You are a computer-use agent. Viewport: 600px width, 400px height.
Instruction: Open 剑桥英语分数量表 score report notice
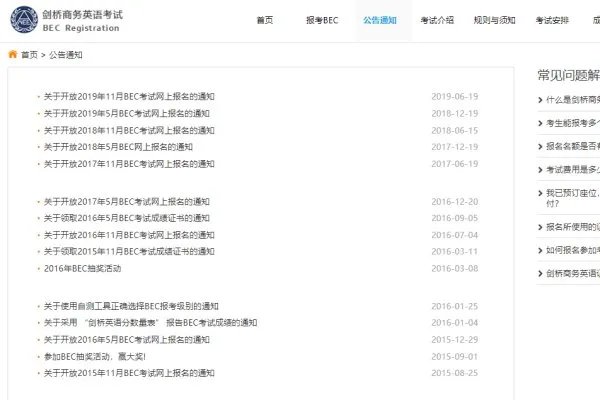click(150, 323)
